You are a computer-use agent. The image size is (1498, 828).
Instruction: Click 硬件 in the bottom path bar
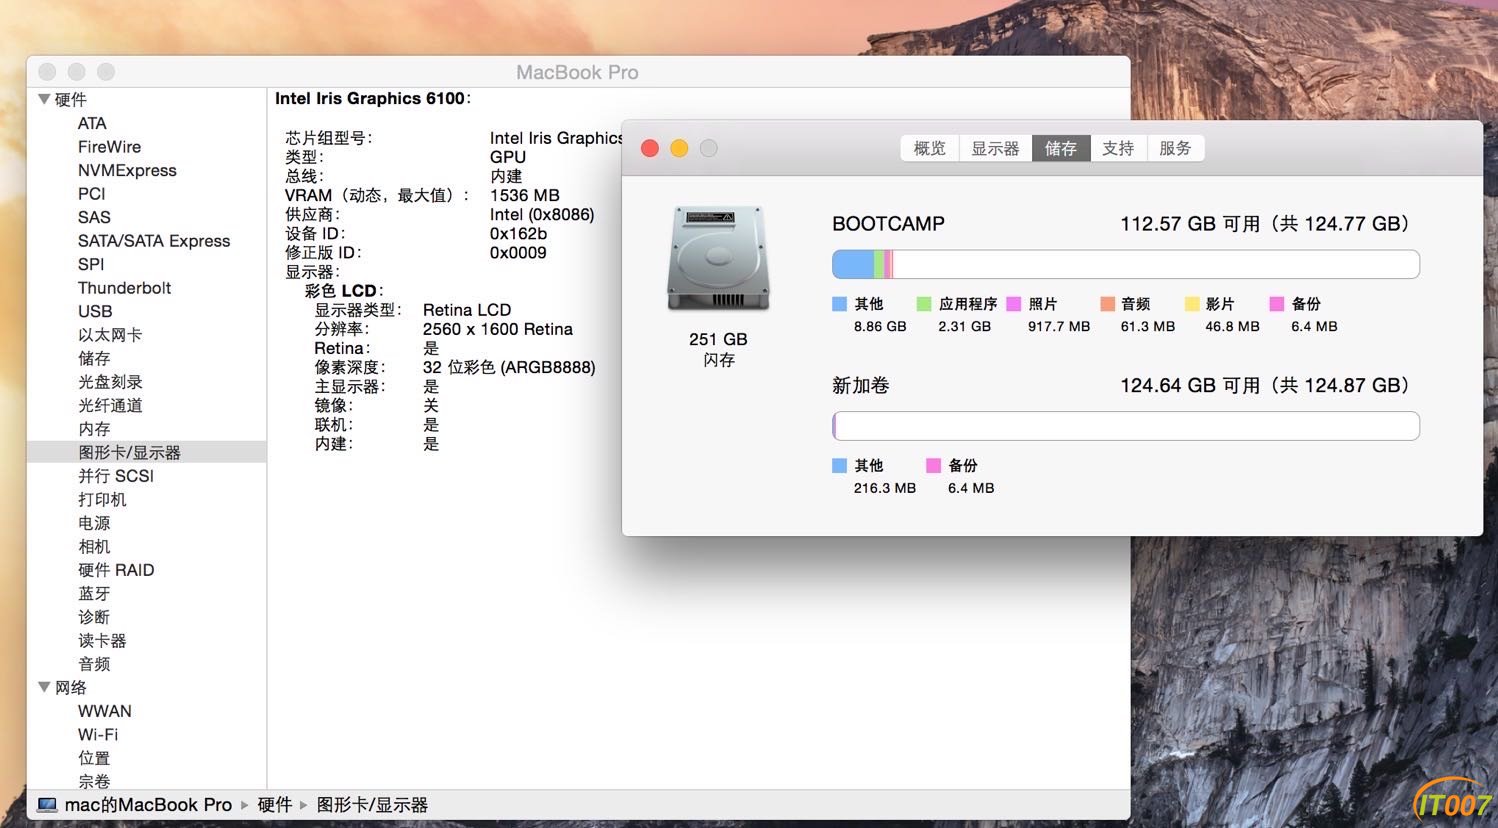tap(274, 805)
